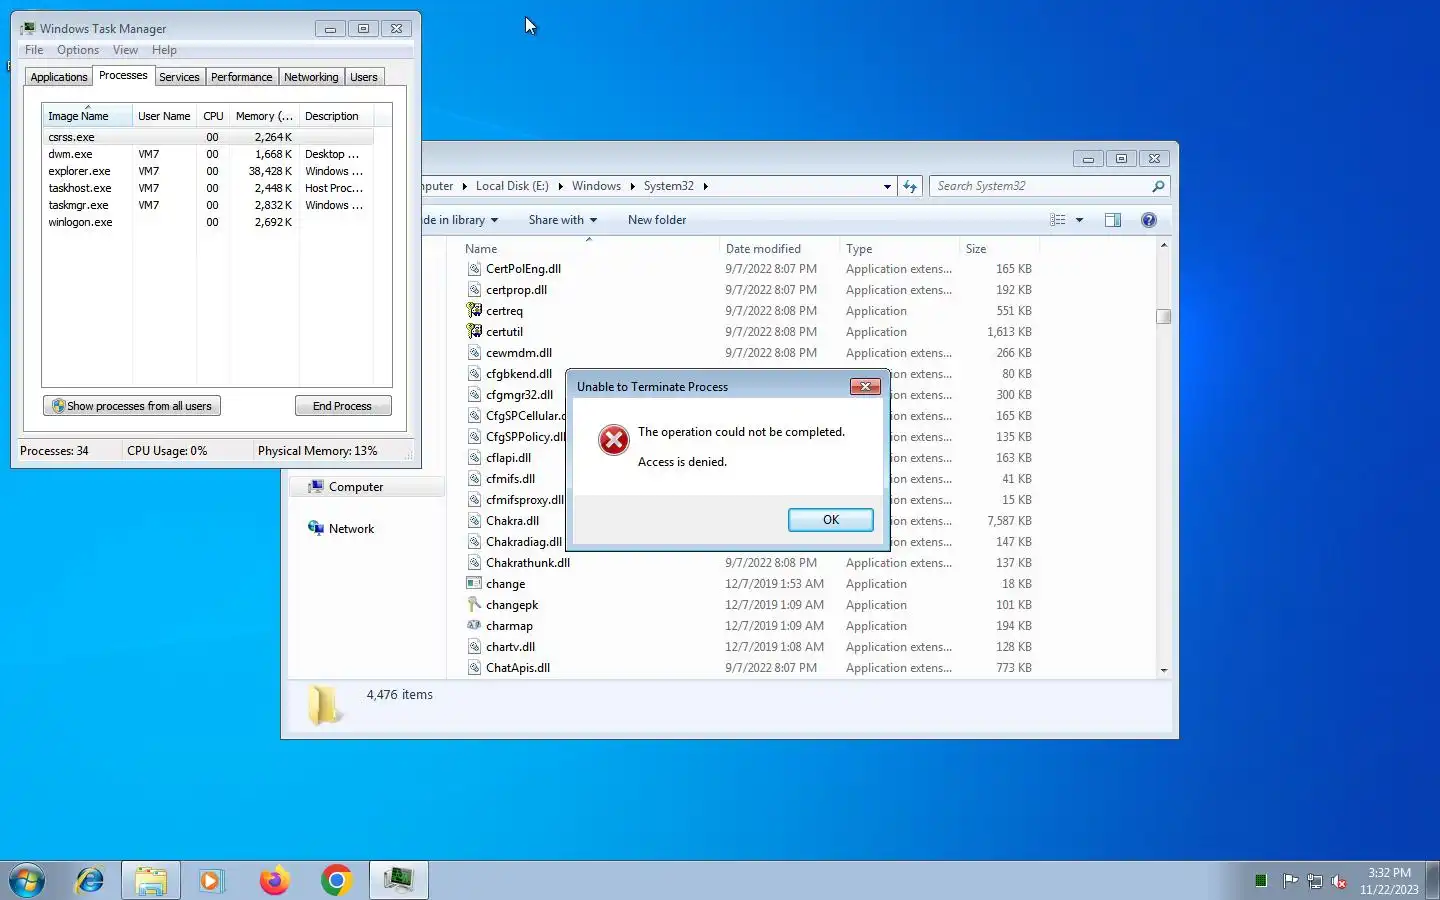Open the address bar history dropdown
Image resolution: width=1440 pixels, height=900 pixels.
887,186
